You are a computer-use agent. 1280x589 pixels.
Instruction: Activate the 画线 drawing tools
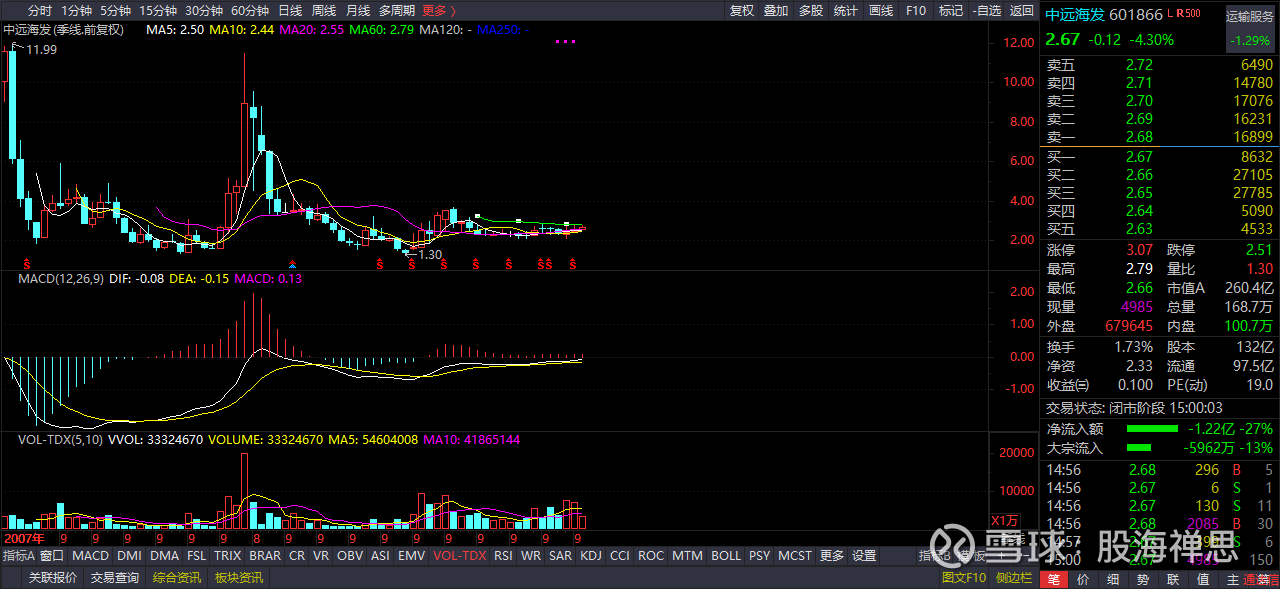tap(881, 10)
